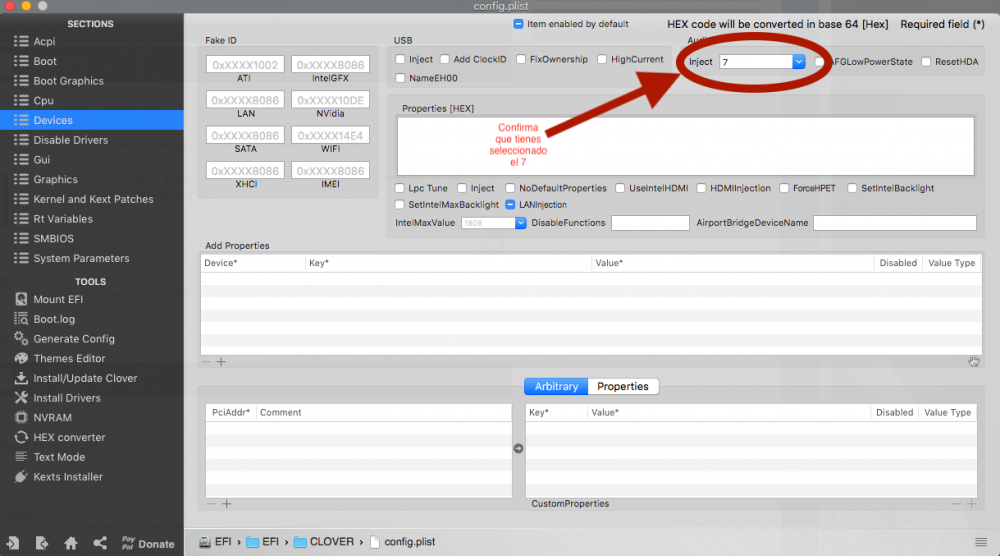Open Install/Update Clover tool
Viewport: 1000px width, 556px height.
(x=75, y=378)
